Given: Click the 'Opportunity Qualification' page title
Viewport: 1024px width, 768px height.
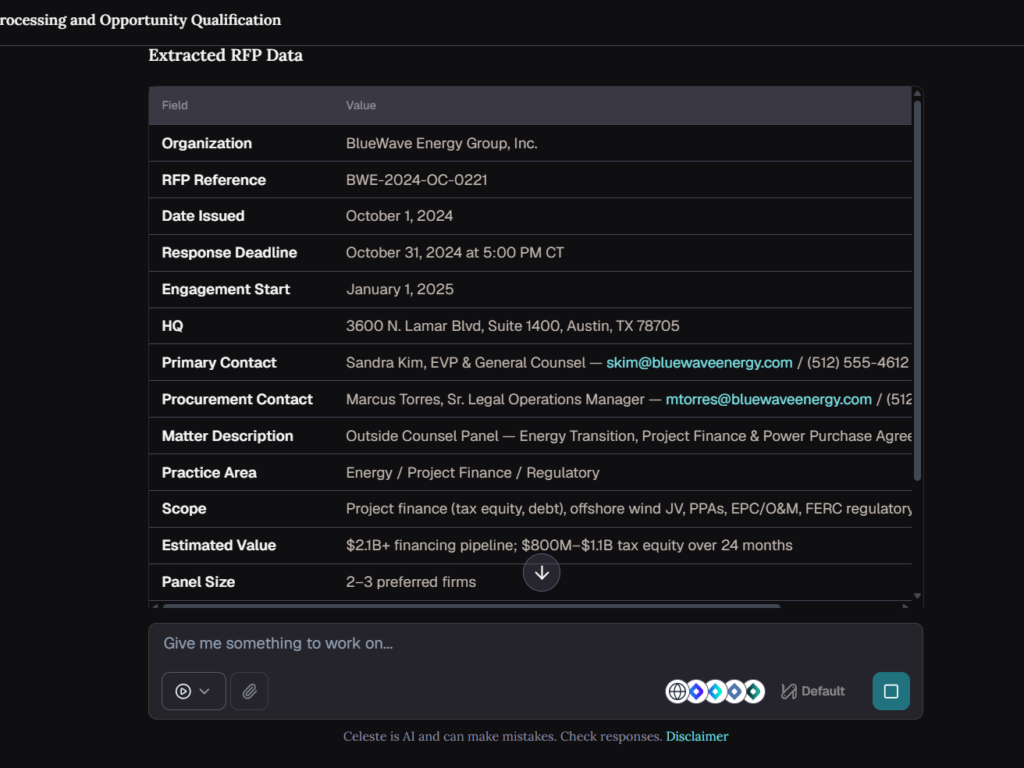Looking at the screenshot, I should (190, 20).
